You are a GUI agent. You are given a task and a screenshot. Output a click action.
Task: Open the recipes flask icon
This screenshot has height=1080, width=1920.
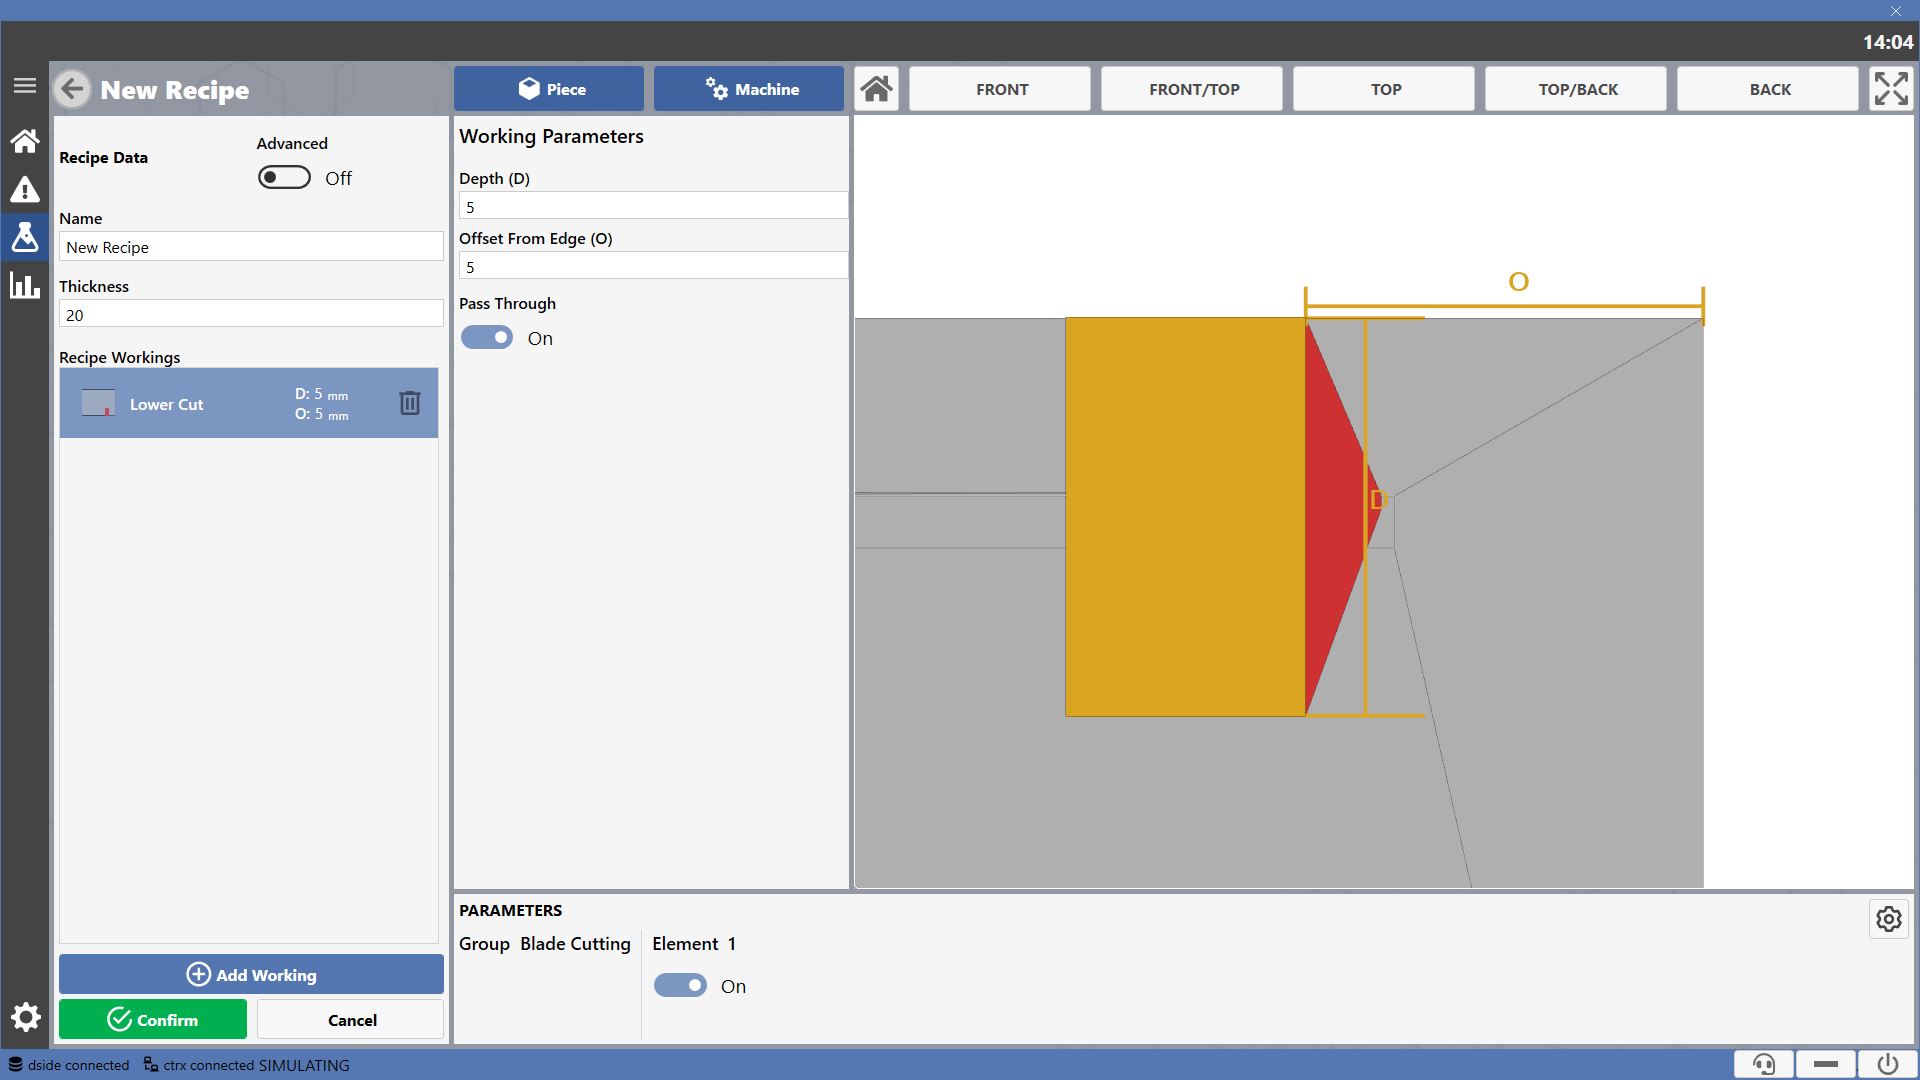pos(25,237)
